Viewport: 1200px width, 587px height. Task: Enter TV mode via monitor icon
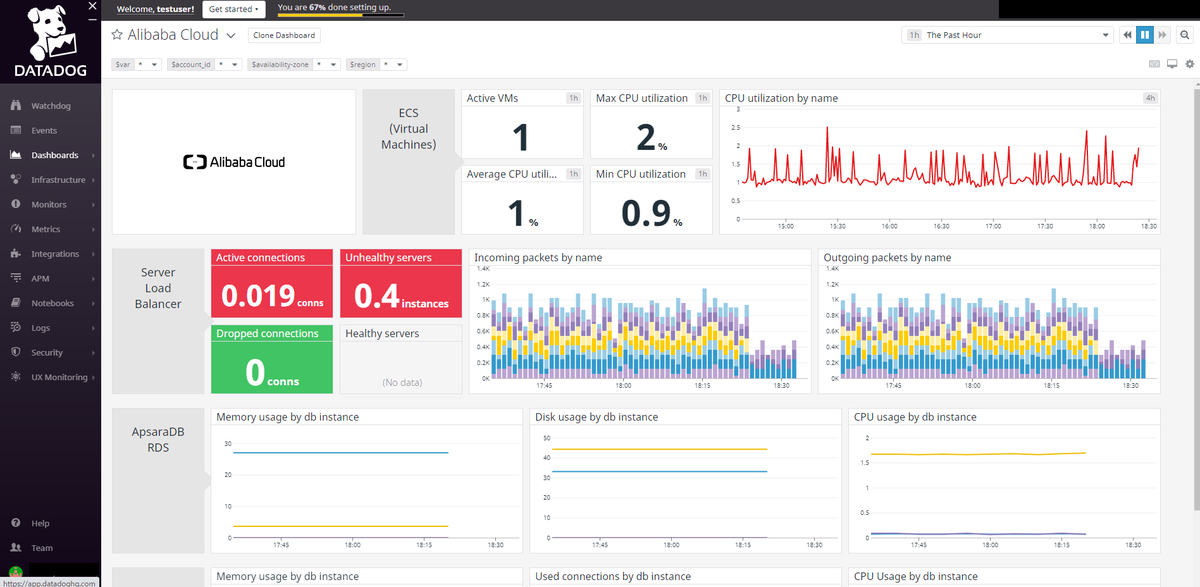point(1172,64)
